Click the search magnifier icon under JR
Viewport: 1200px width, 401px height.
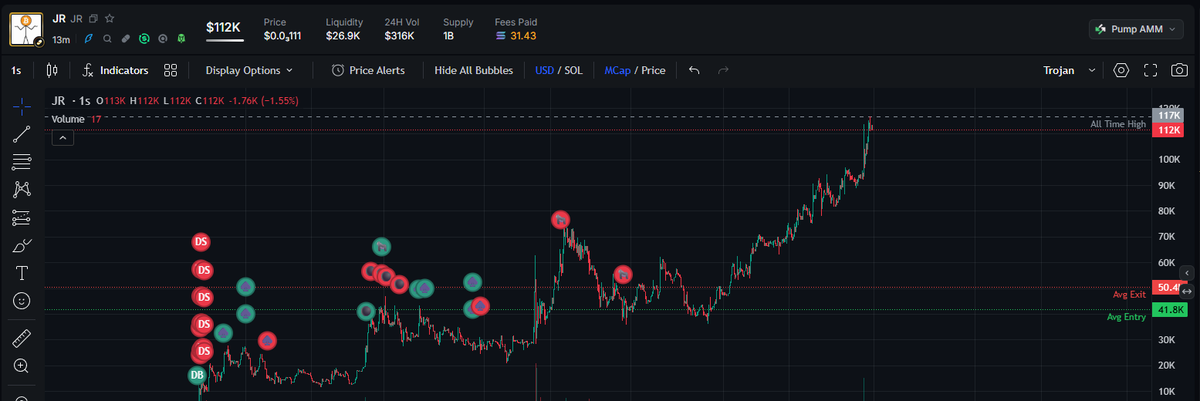107,39
